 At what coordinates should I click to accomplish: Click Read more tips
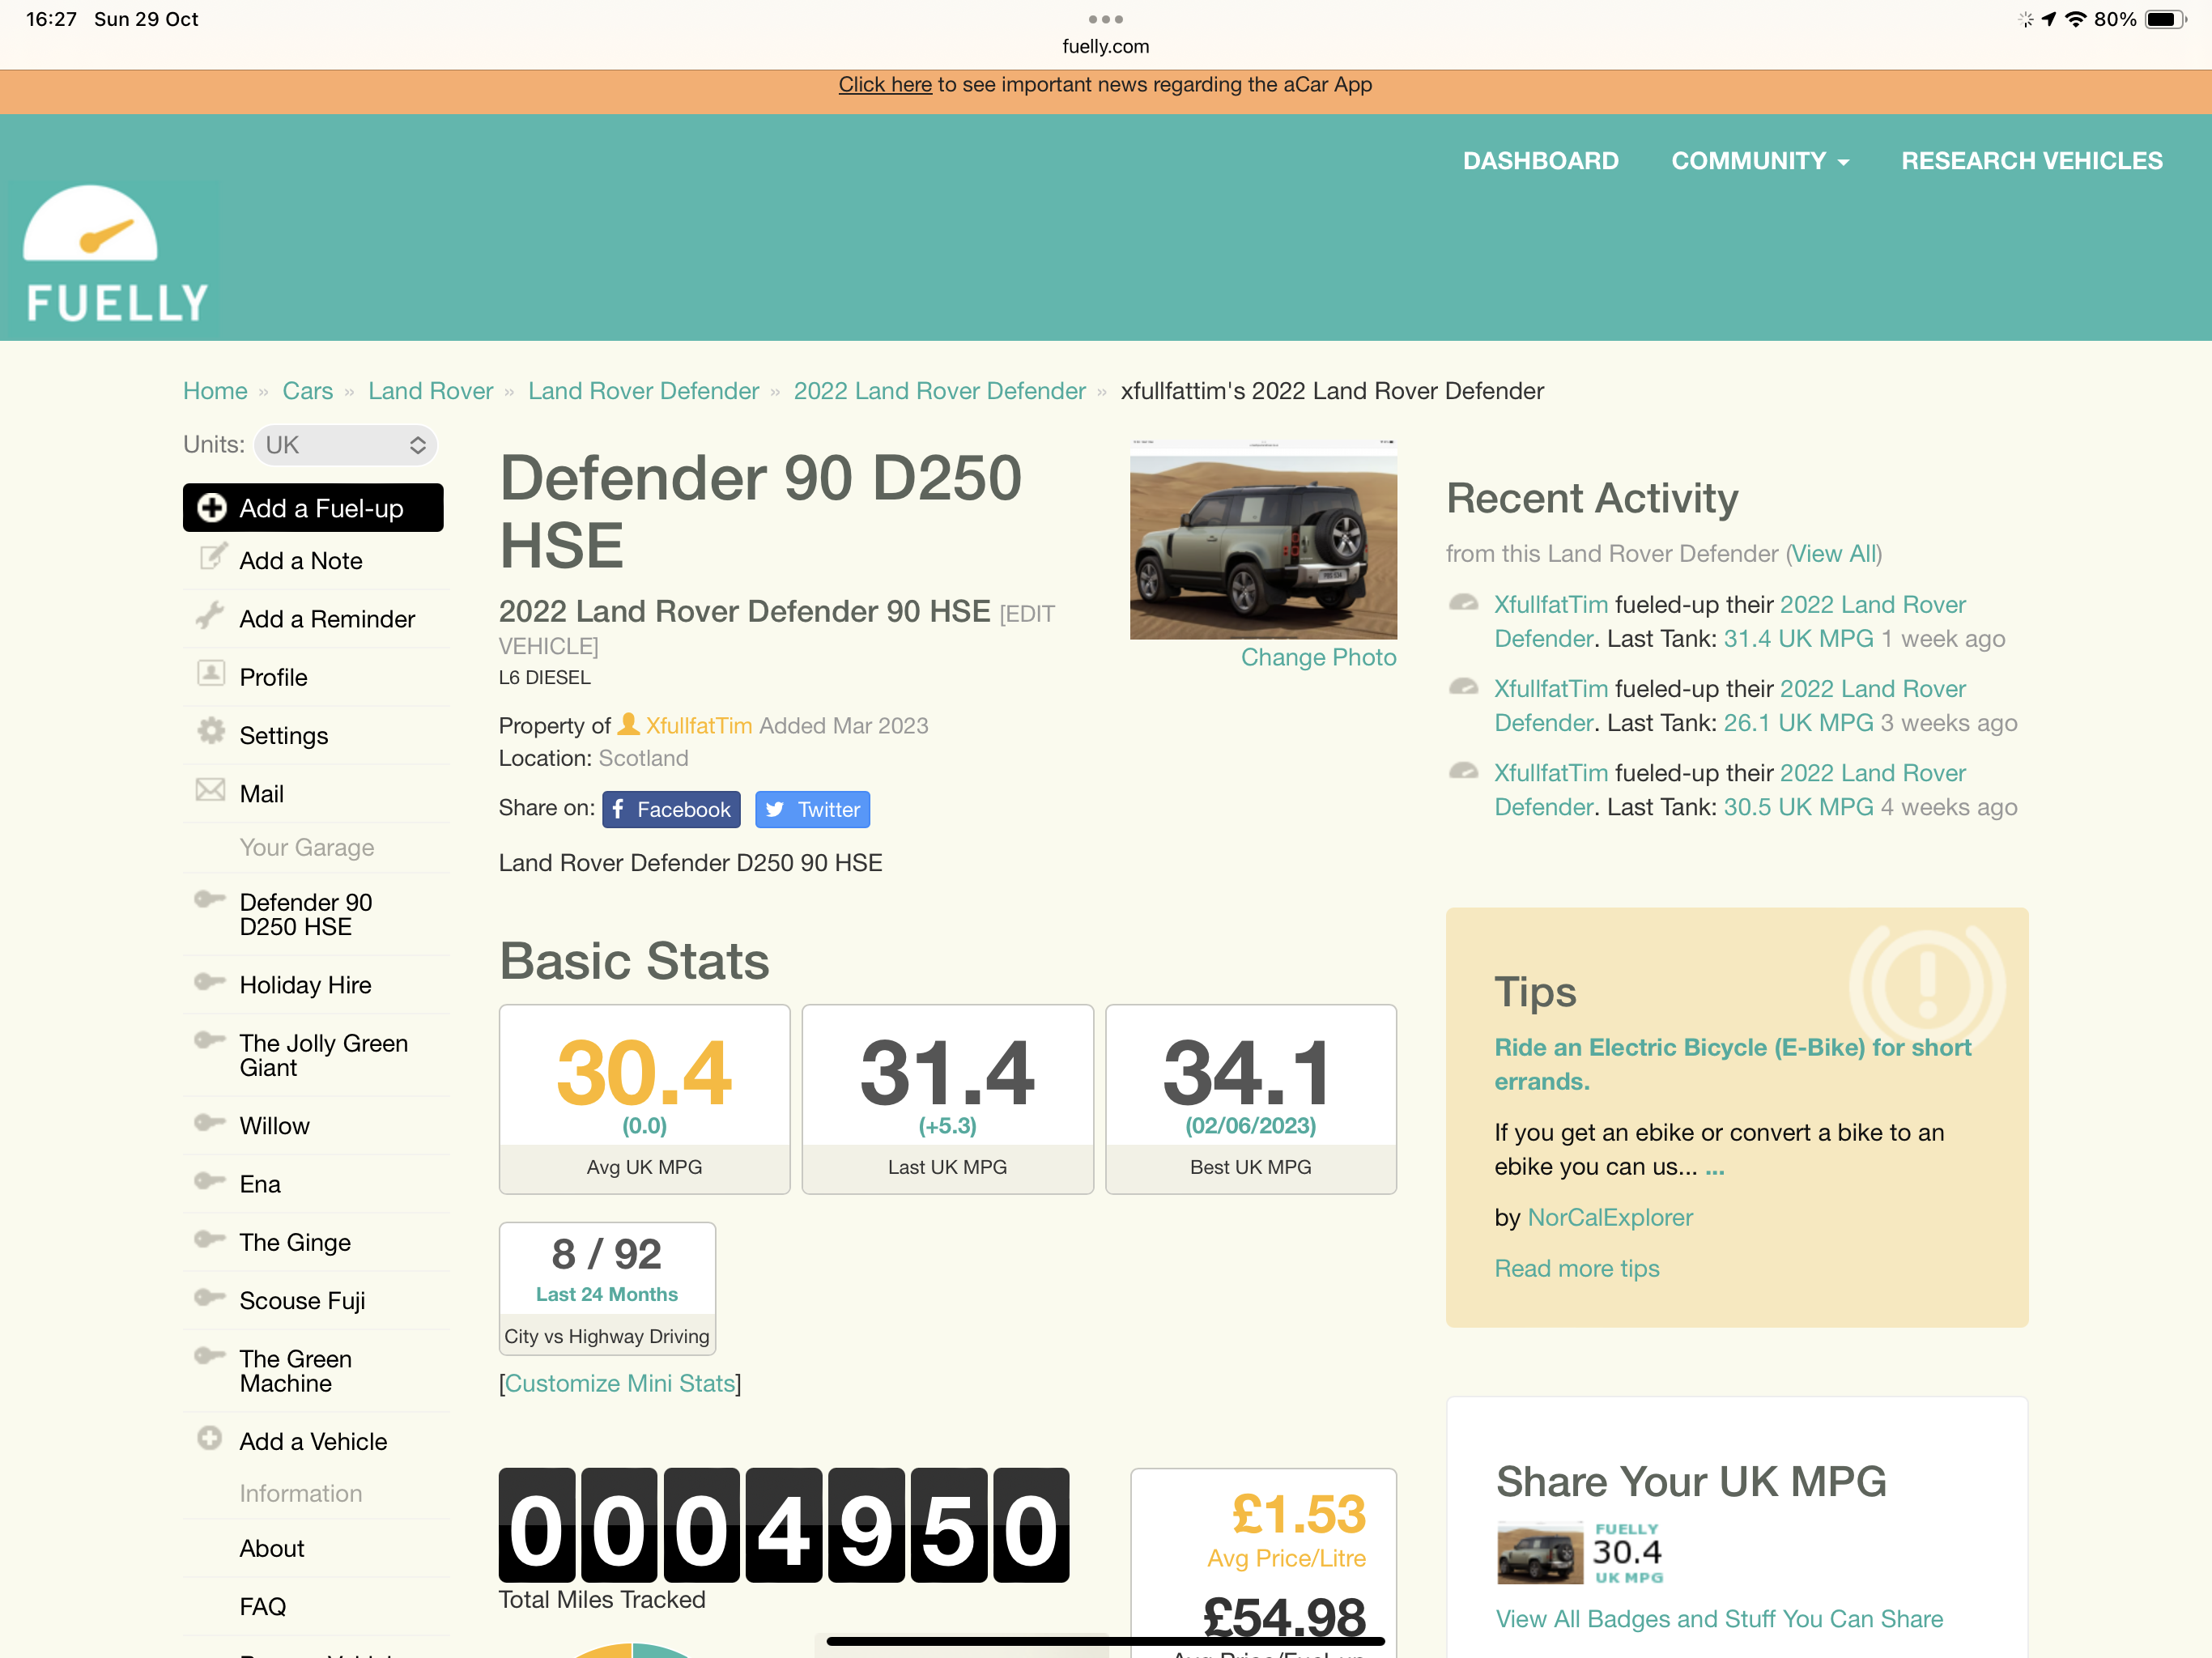coord(1577,1269)
